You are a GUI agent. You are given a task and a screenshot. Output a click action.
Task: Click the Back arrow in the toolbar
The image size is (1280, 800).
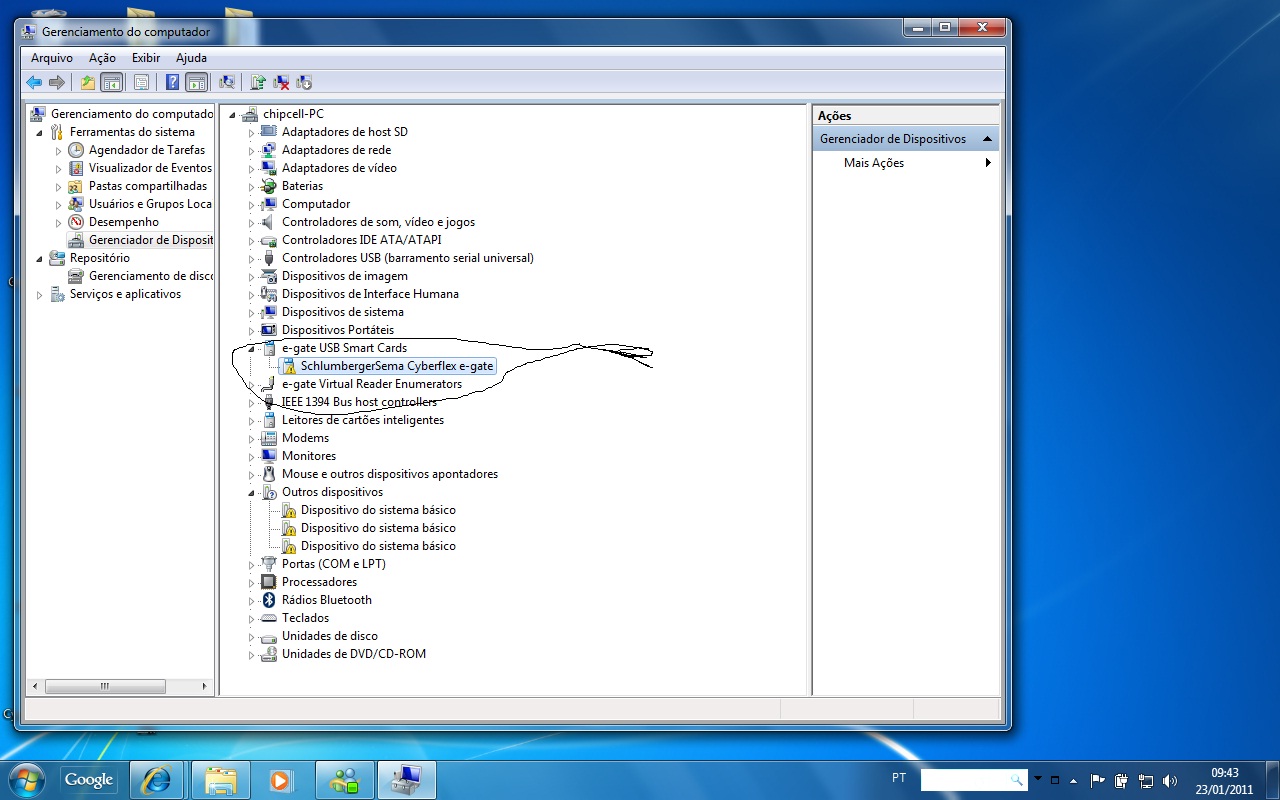coord(34,82)
